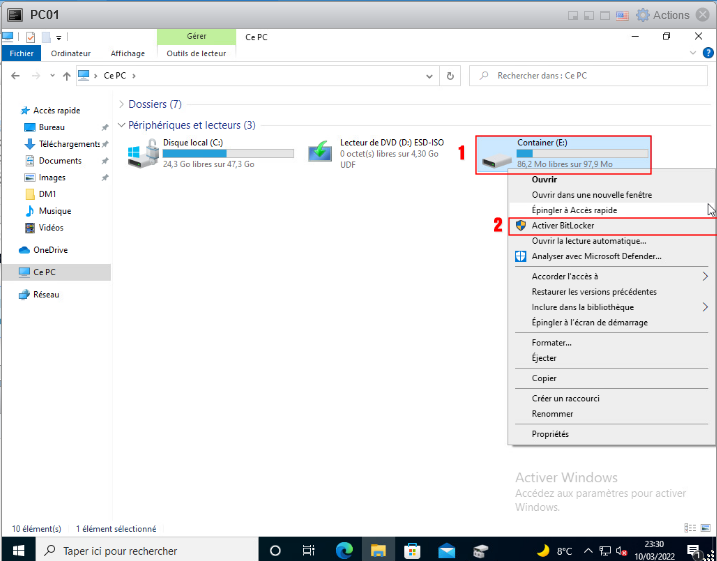The width and height of the screenshot is (717, 561).
Task: Click the up-arrow parent folder button
Action: pos(66,76)
